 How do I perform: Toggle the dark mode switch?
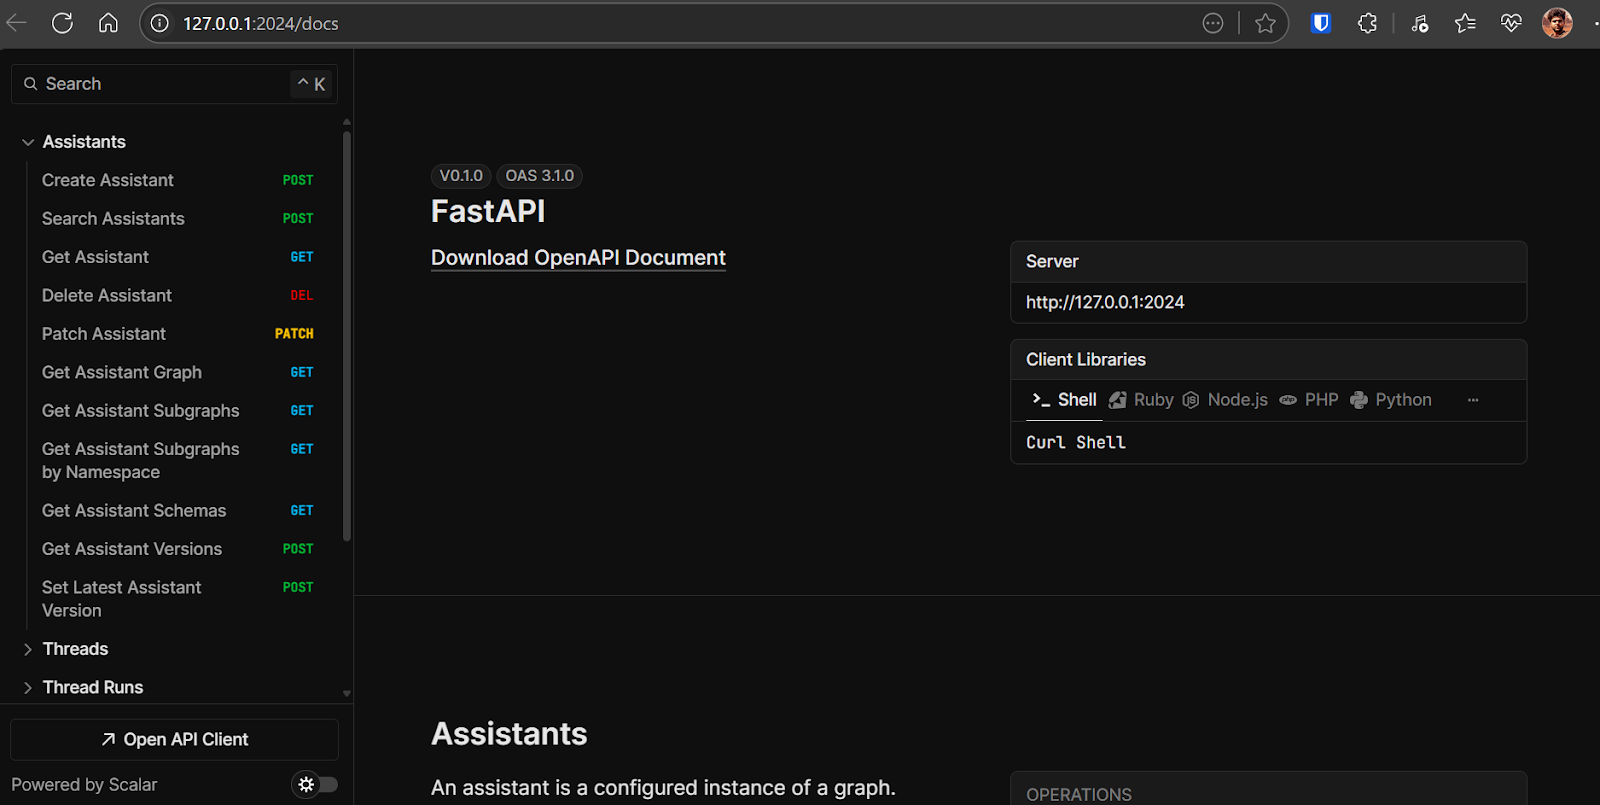(x=315, y=784)
